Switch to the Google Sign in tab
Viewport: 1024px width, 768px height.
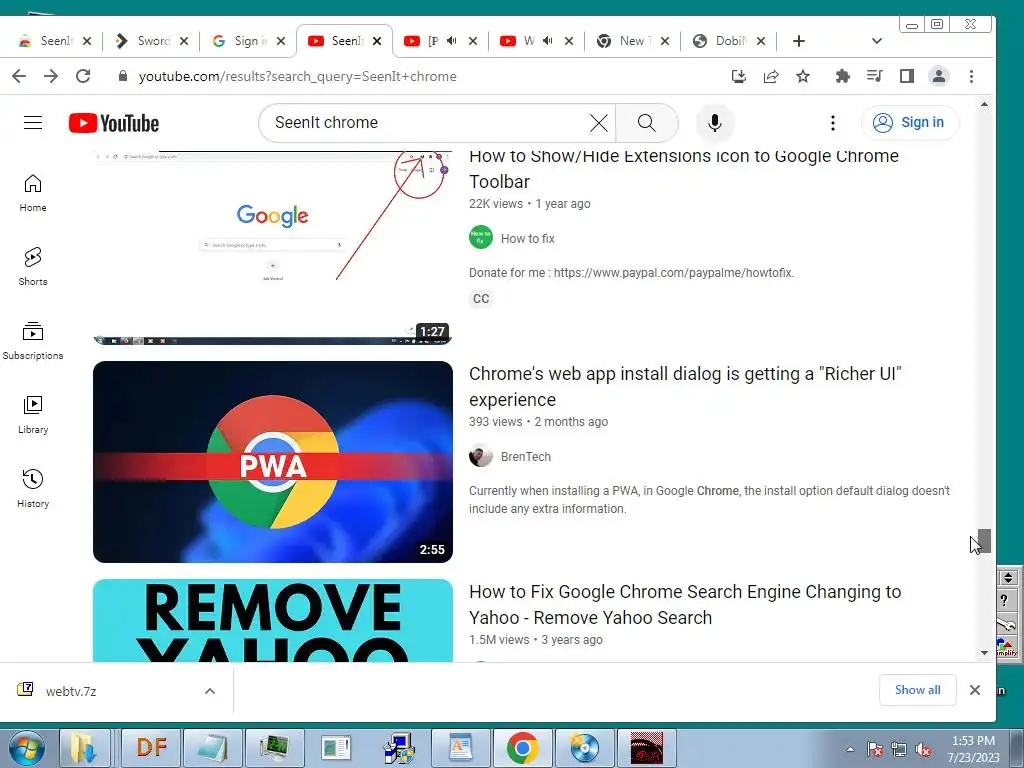click(248, 41)
